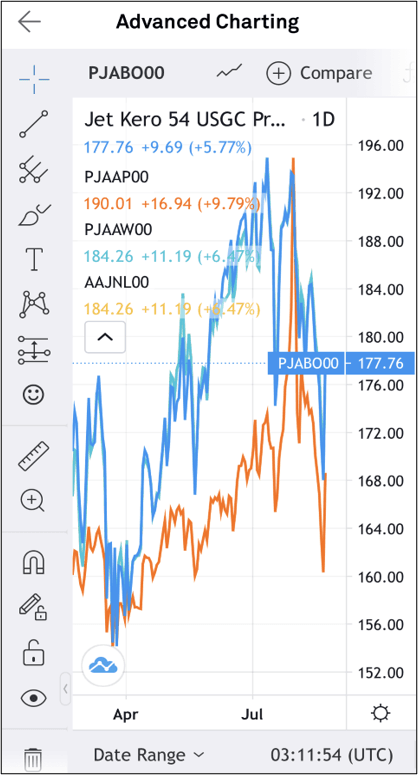Select the long position prediction tool

click(x=34, y=350)
